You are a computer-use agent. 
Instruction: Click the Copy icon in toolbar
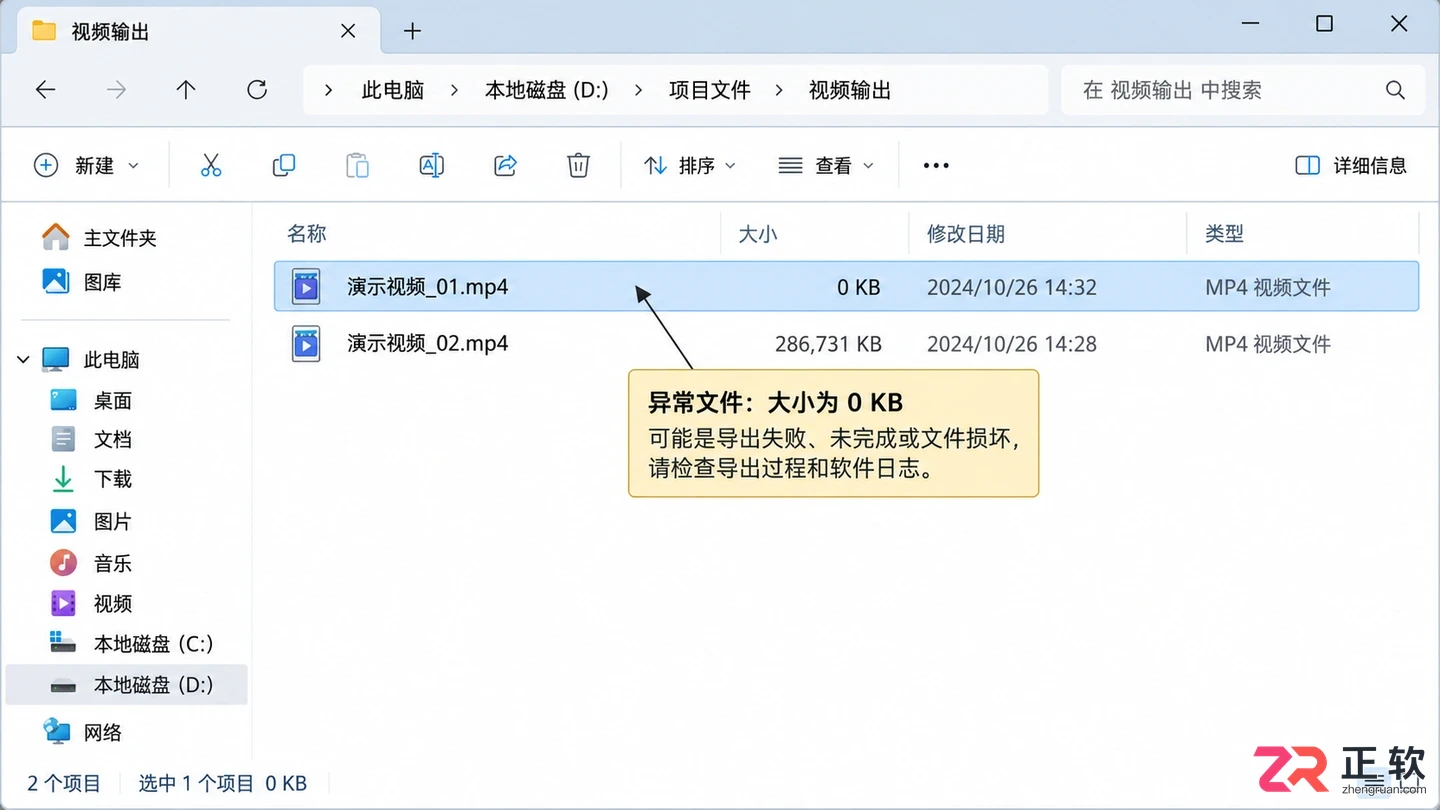click(x=284, y=165)
